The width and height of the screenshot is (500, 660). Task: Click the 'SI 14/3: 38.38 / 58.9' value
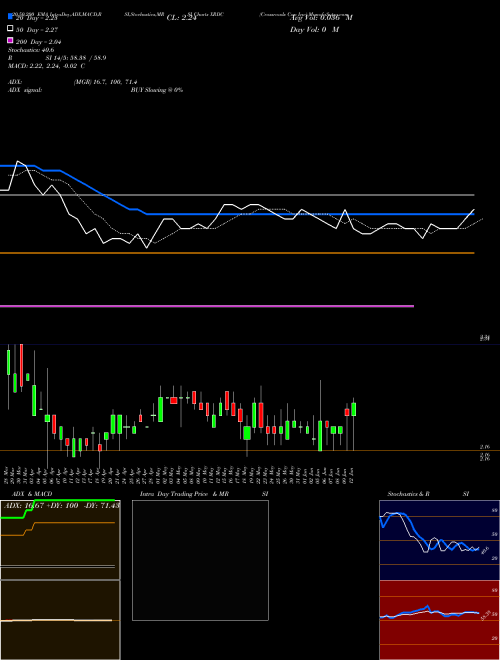tap(76, 58)
